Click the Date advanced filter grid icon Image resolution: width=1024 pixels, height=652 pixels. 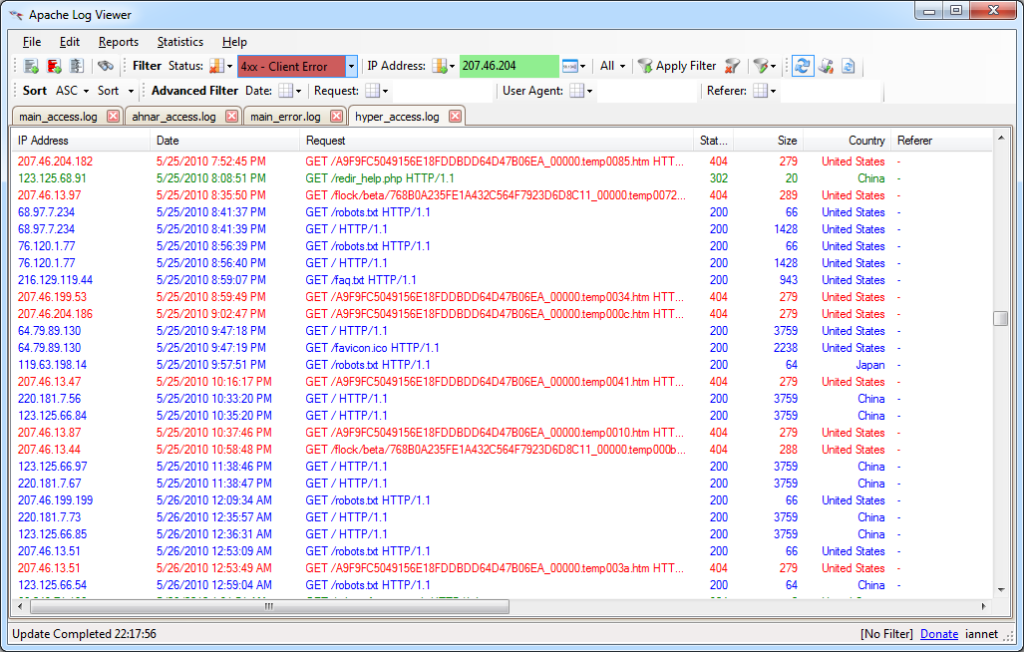(285, 91)
